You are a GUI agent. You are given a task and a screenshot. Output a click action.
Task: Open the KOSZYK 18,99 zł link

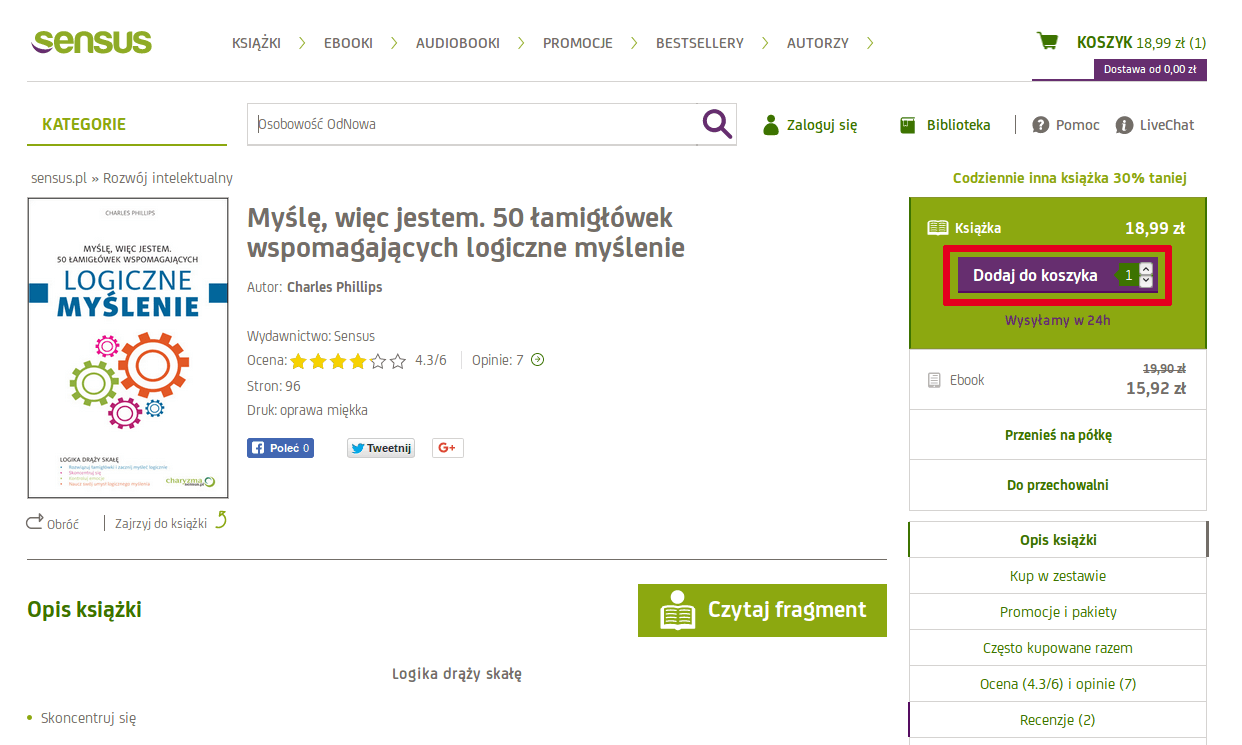[1141, 42]
